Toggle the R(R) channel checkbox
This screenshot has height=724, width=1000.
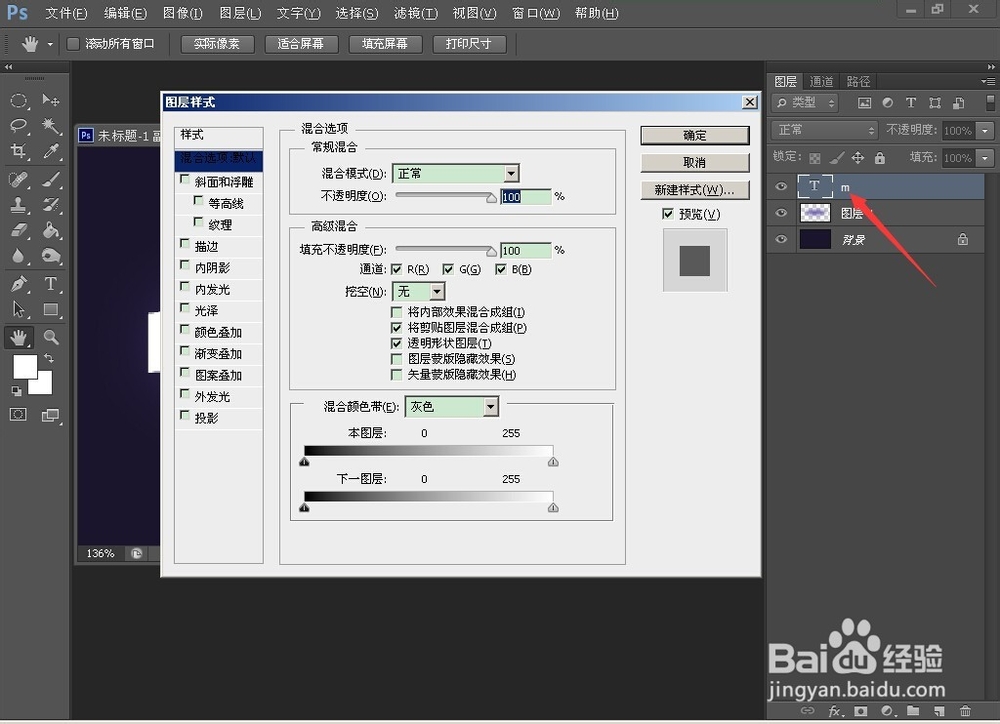click(396, 269)
